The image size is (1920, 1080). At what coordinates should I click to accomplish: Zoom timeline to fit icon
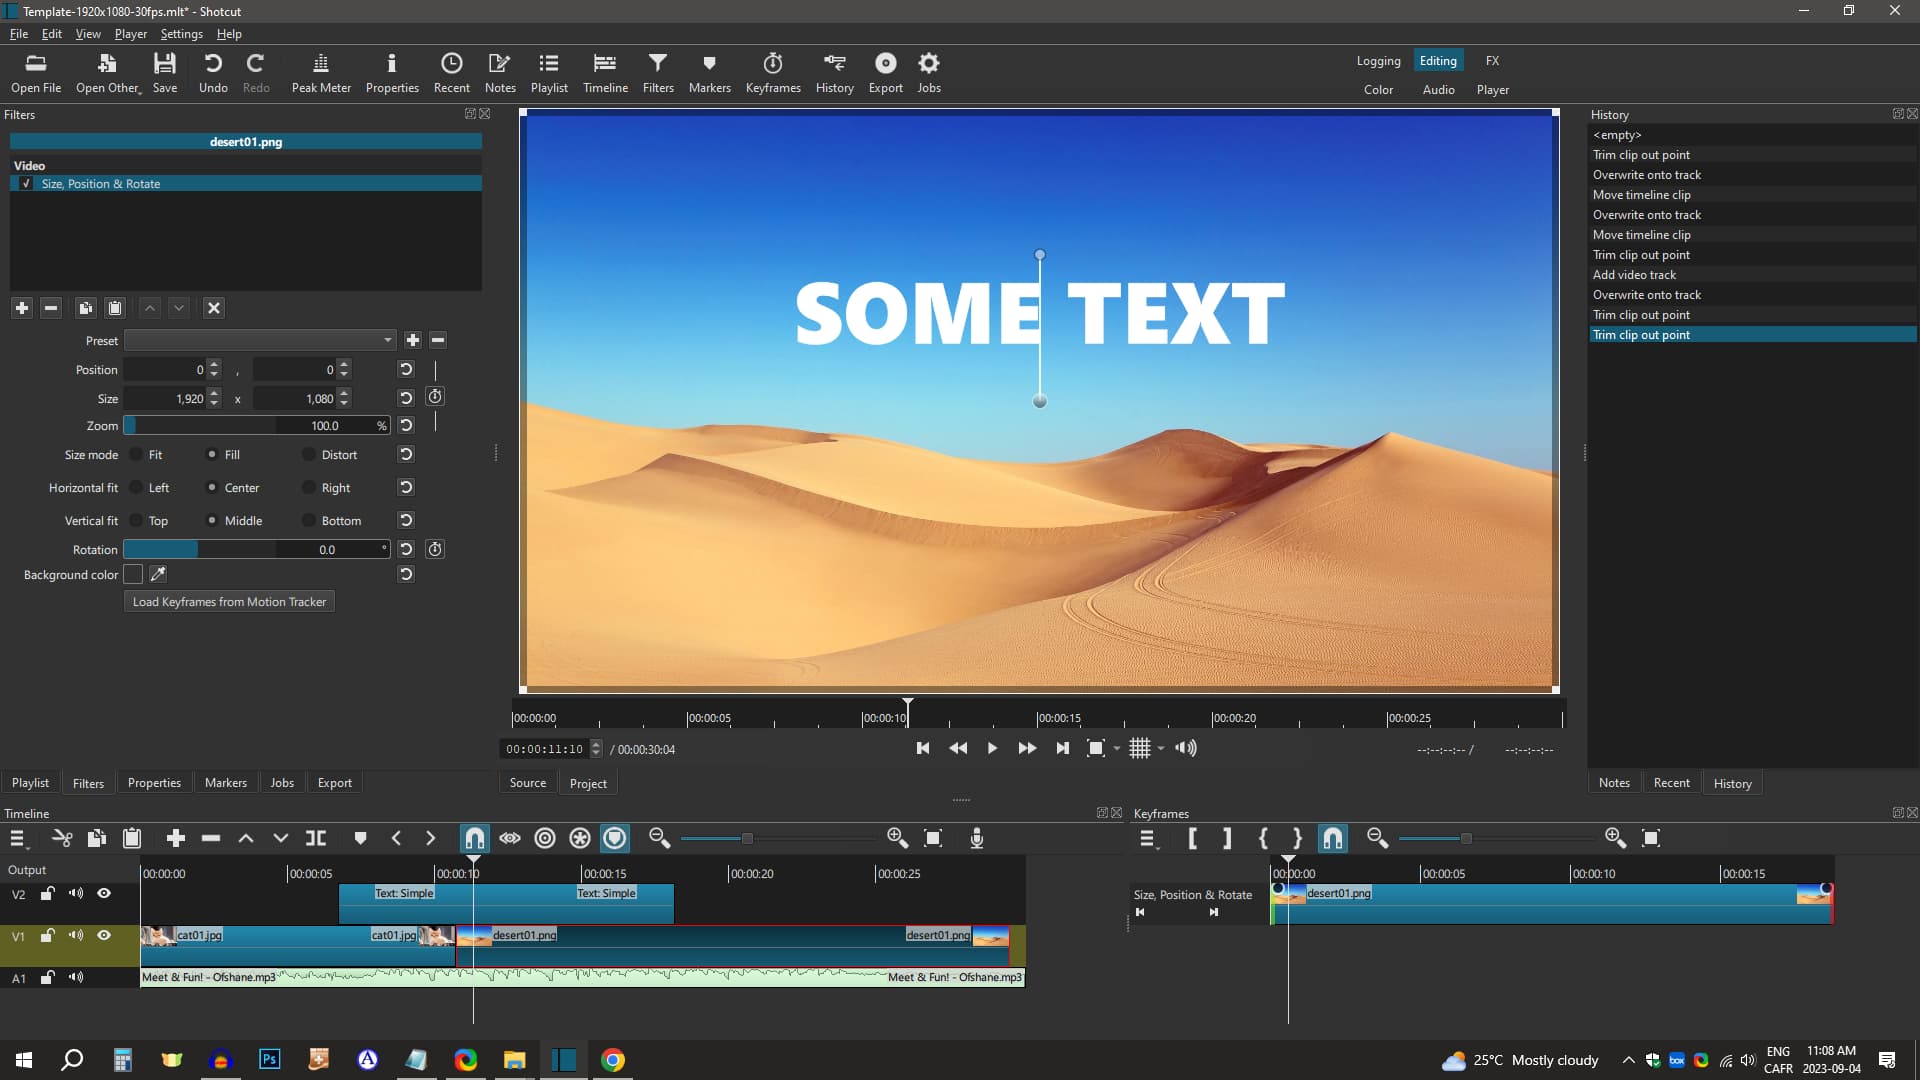(933, 838)
